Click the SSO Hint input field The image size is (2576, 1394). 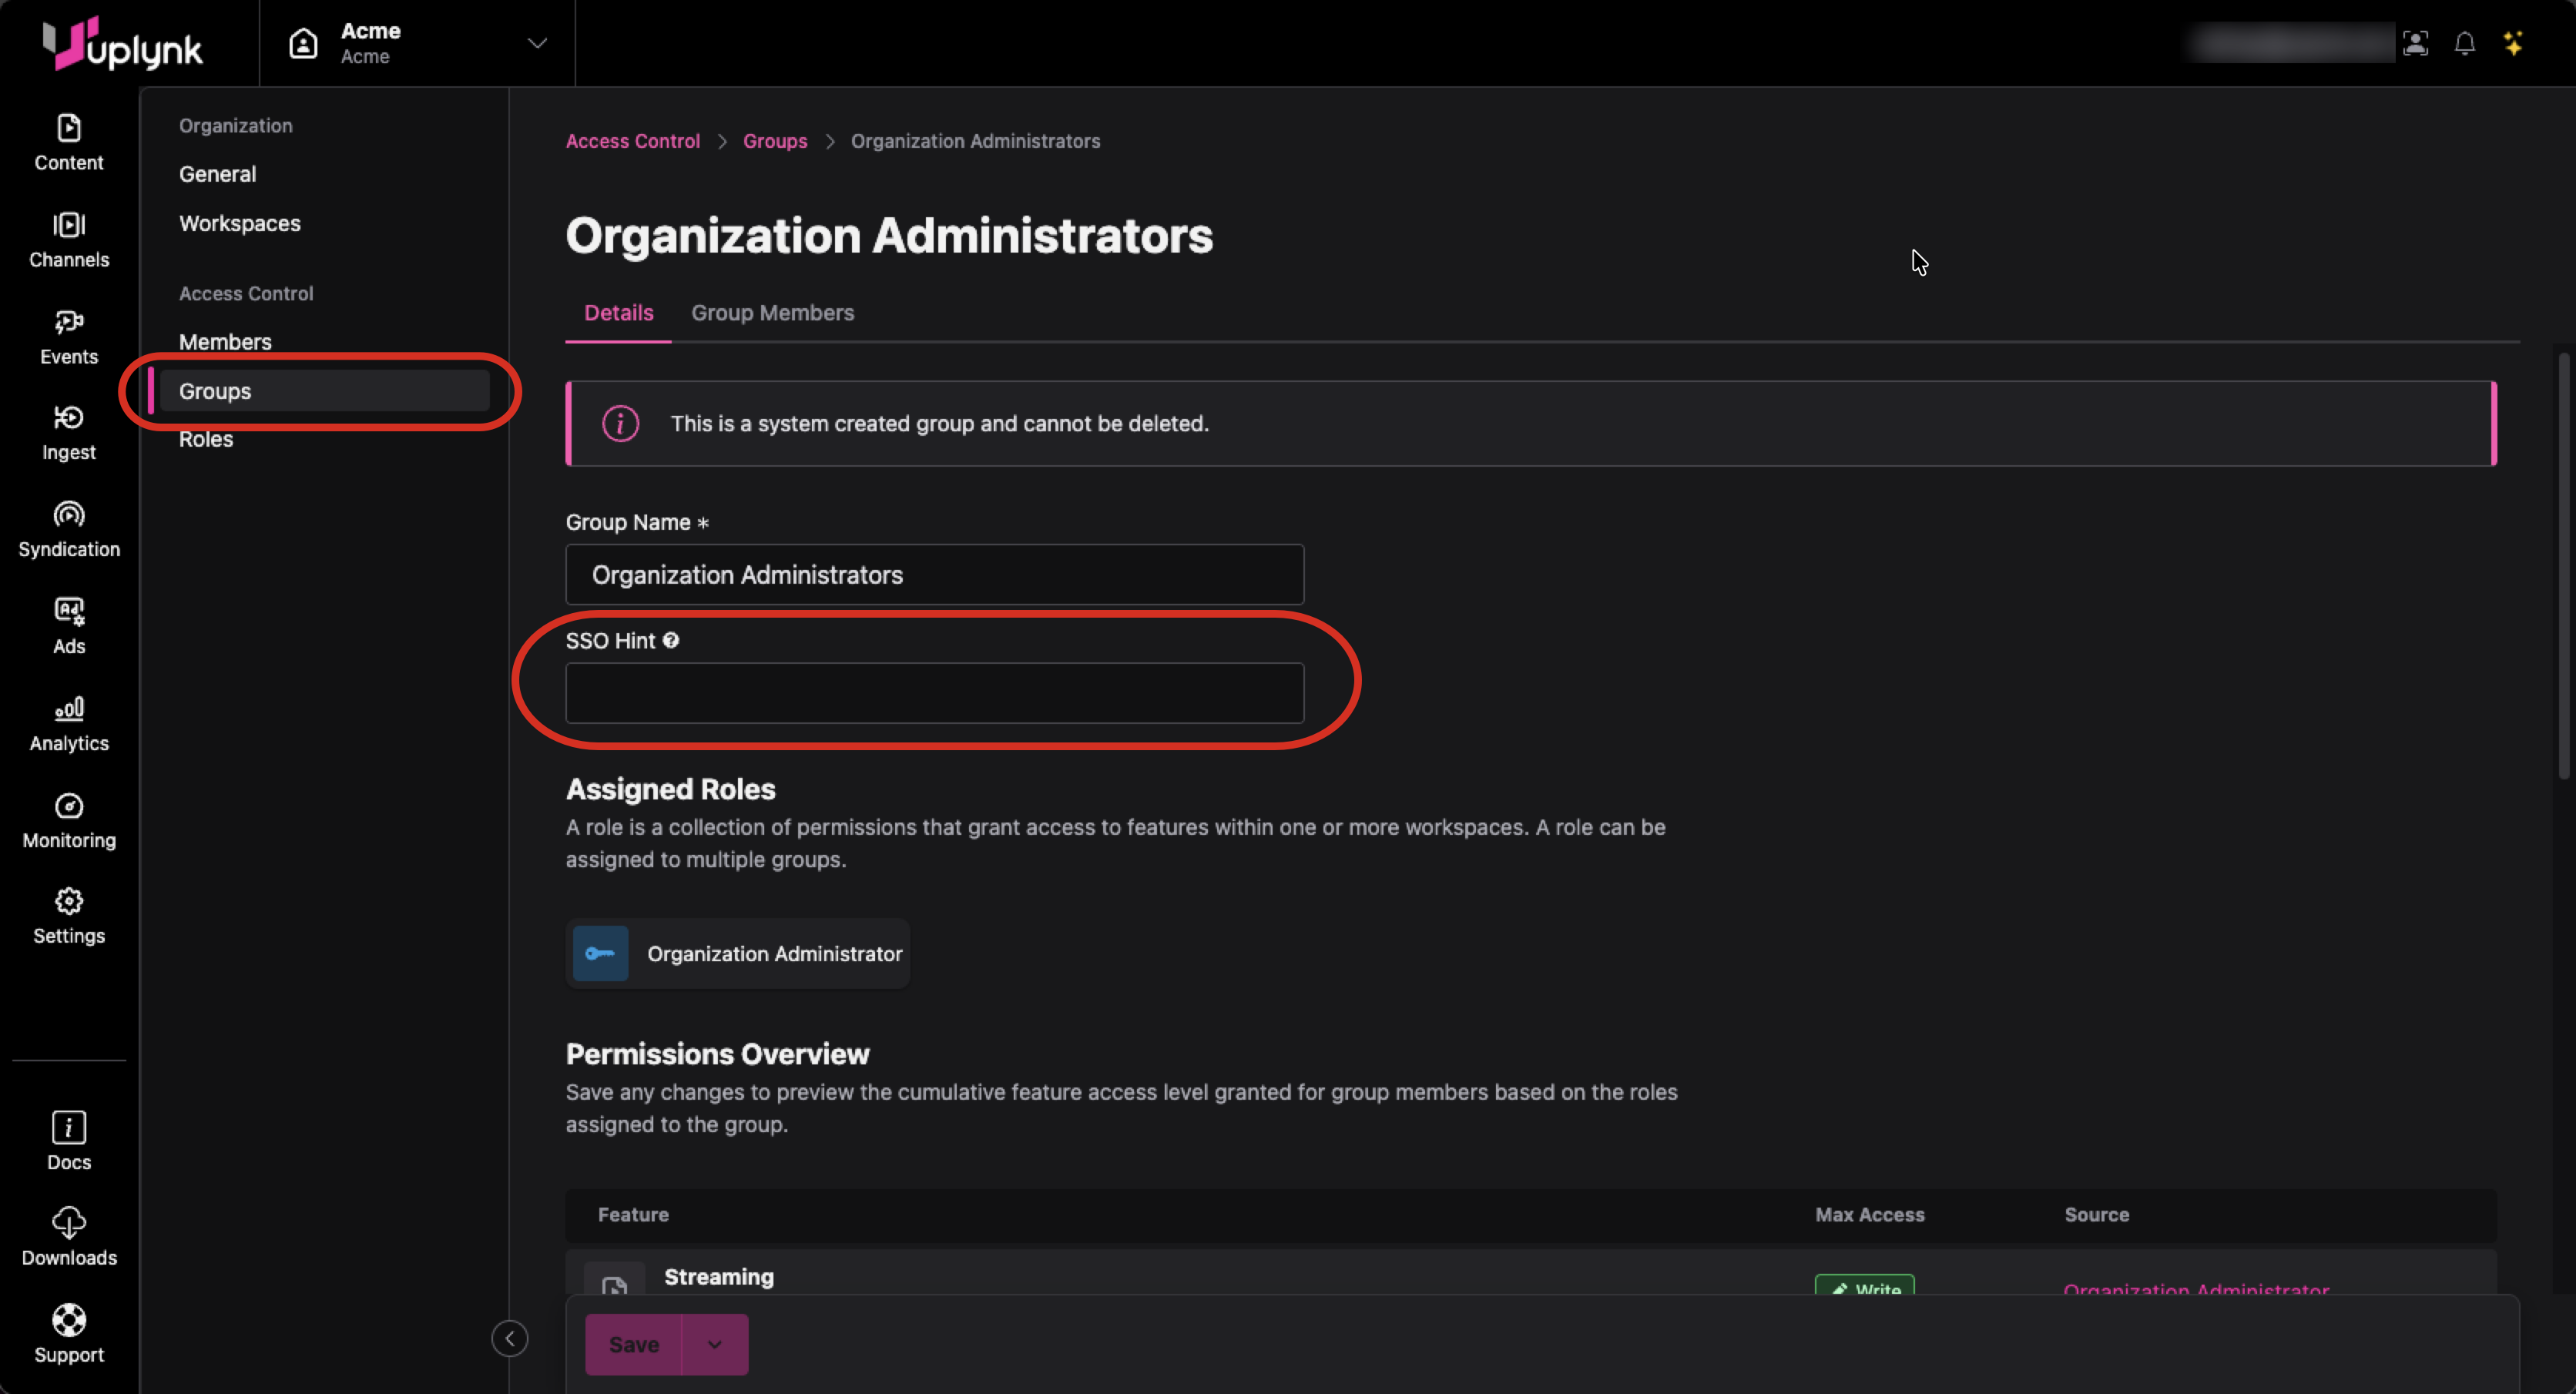(x=934, y=693)
